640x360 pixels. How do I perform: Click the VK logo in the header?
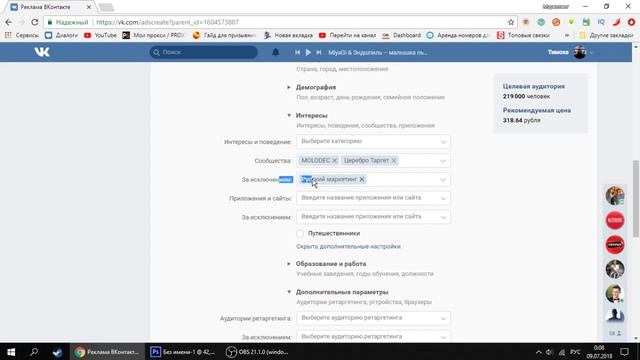pos(42,52)
